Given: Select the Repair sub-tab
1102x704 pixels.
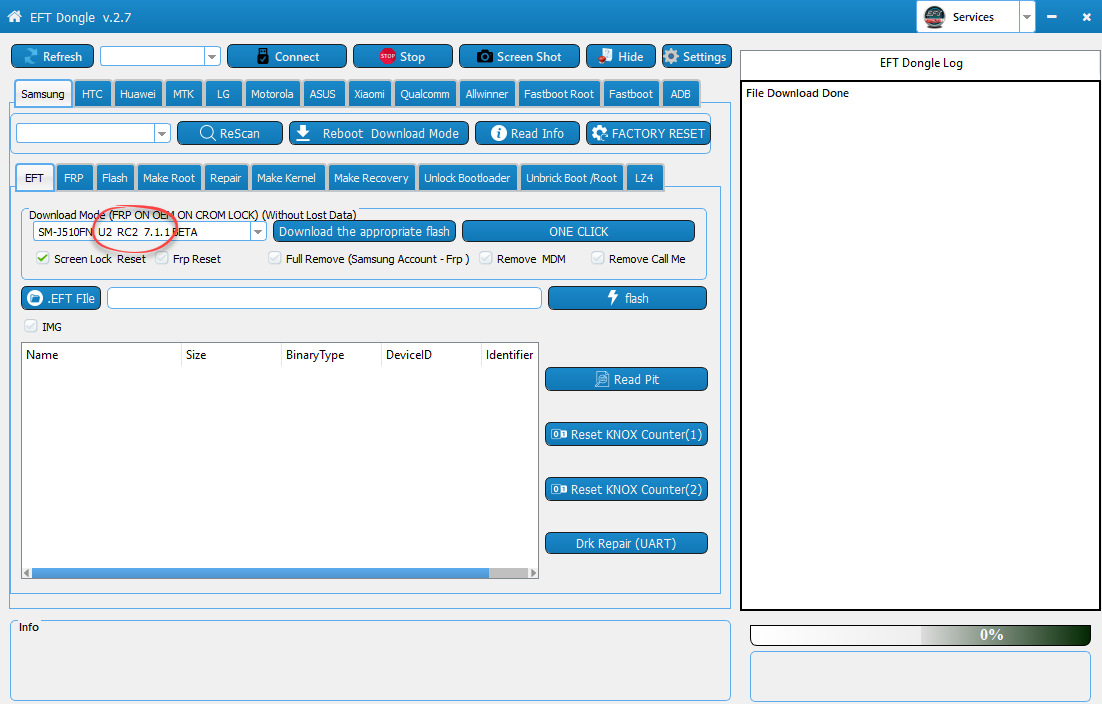Looking at the screenshot, I should tap(226, 178).
